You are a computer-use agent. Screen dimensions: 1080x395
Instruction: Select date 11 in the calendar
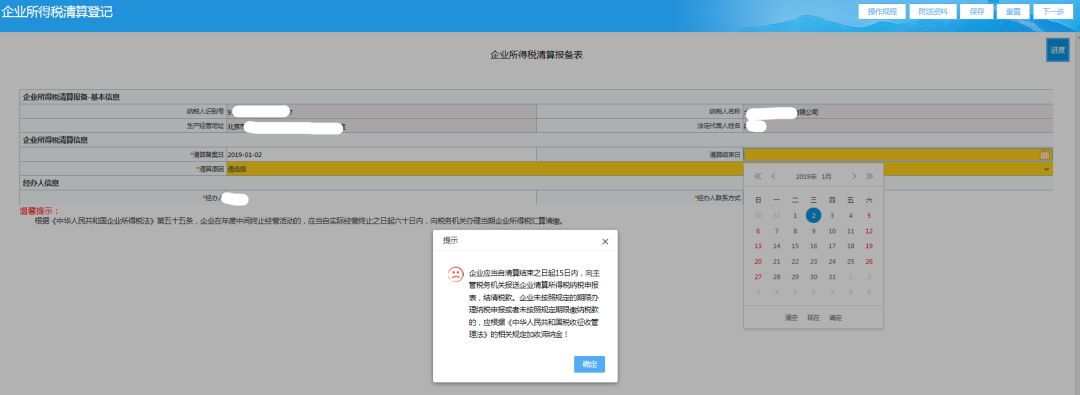pos(851,231)
